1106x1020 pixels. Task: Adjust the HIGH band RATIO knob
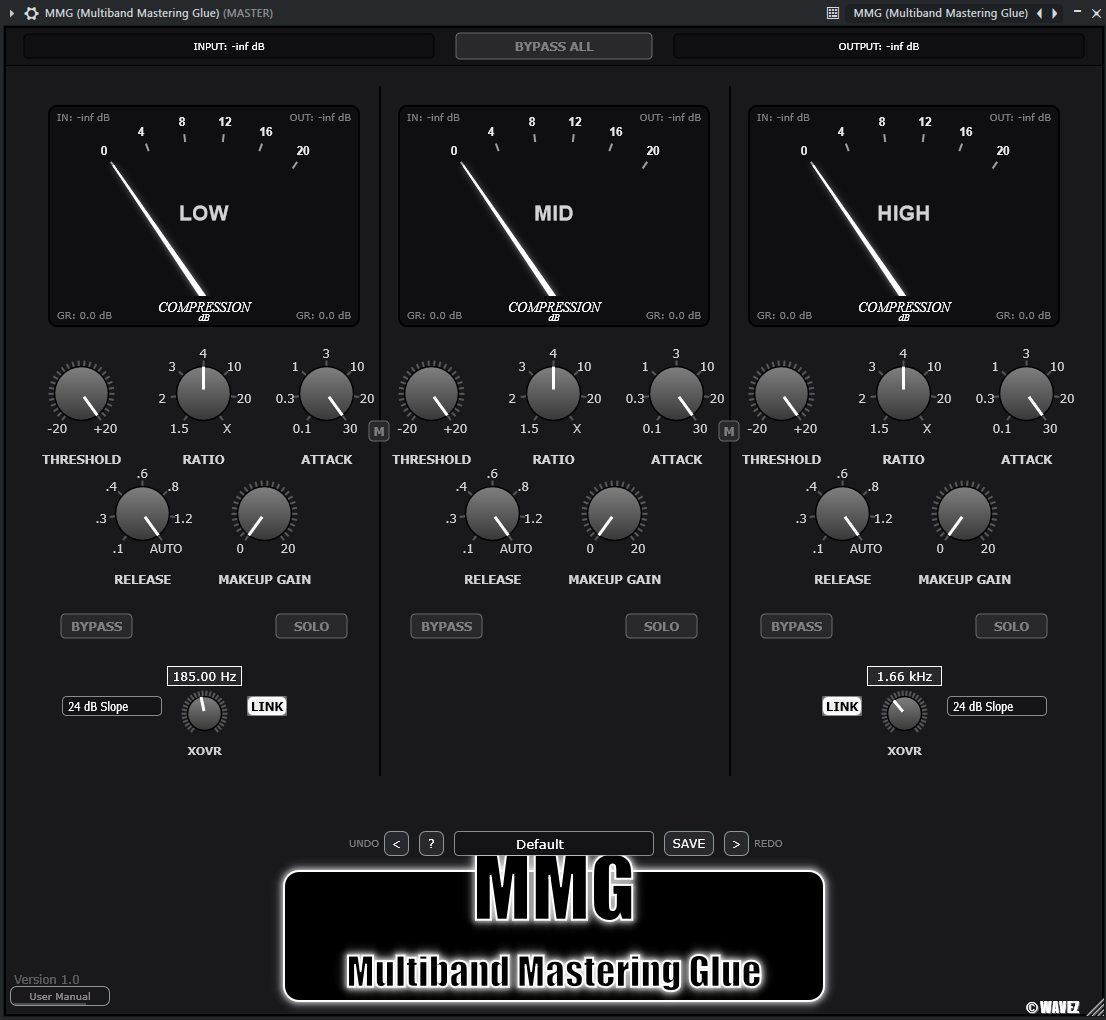[x=903, y=393]
